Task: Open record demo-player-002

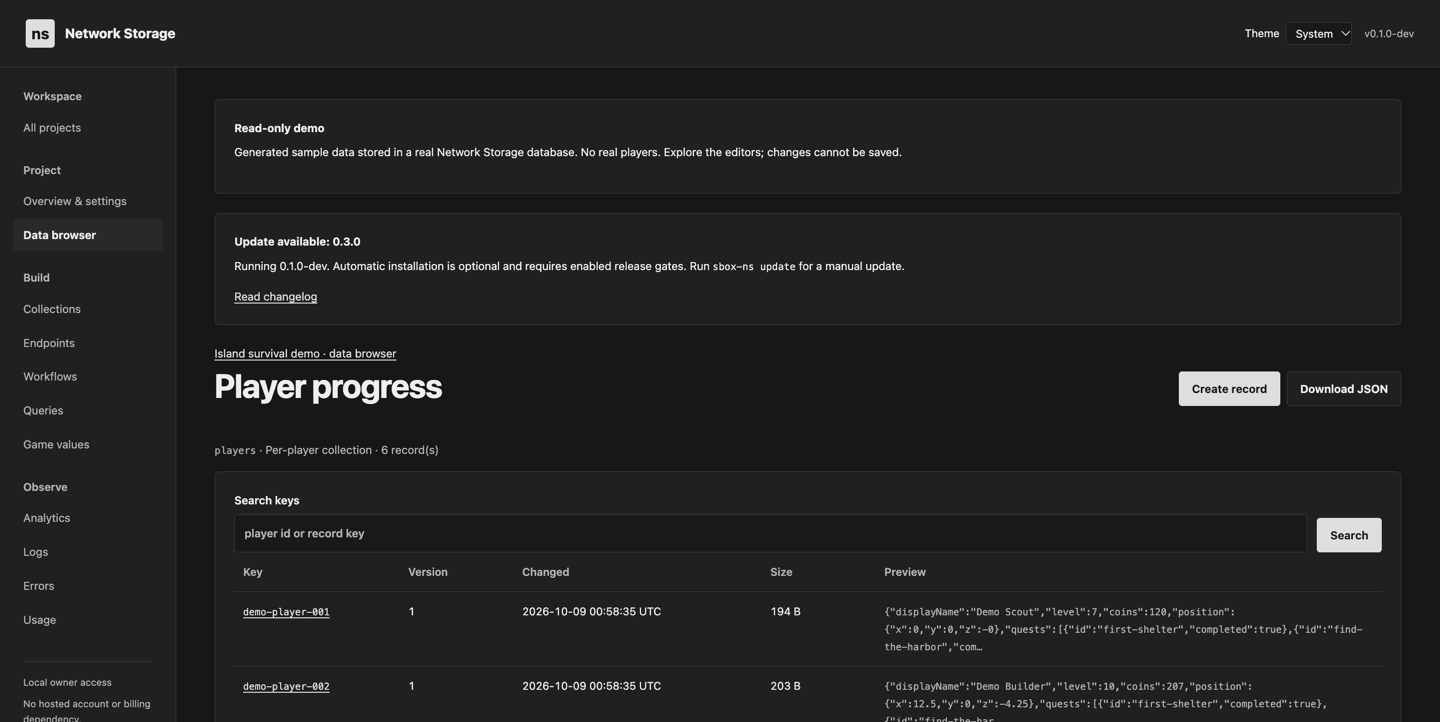Action: pyautogui.click(x=286, y=687)
